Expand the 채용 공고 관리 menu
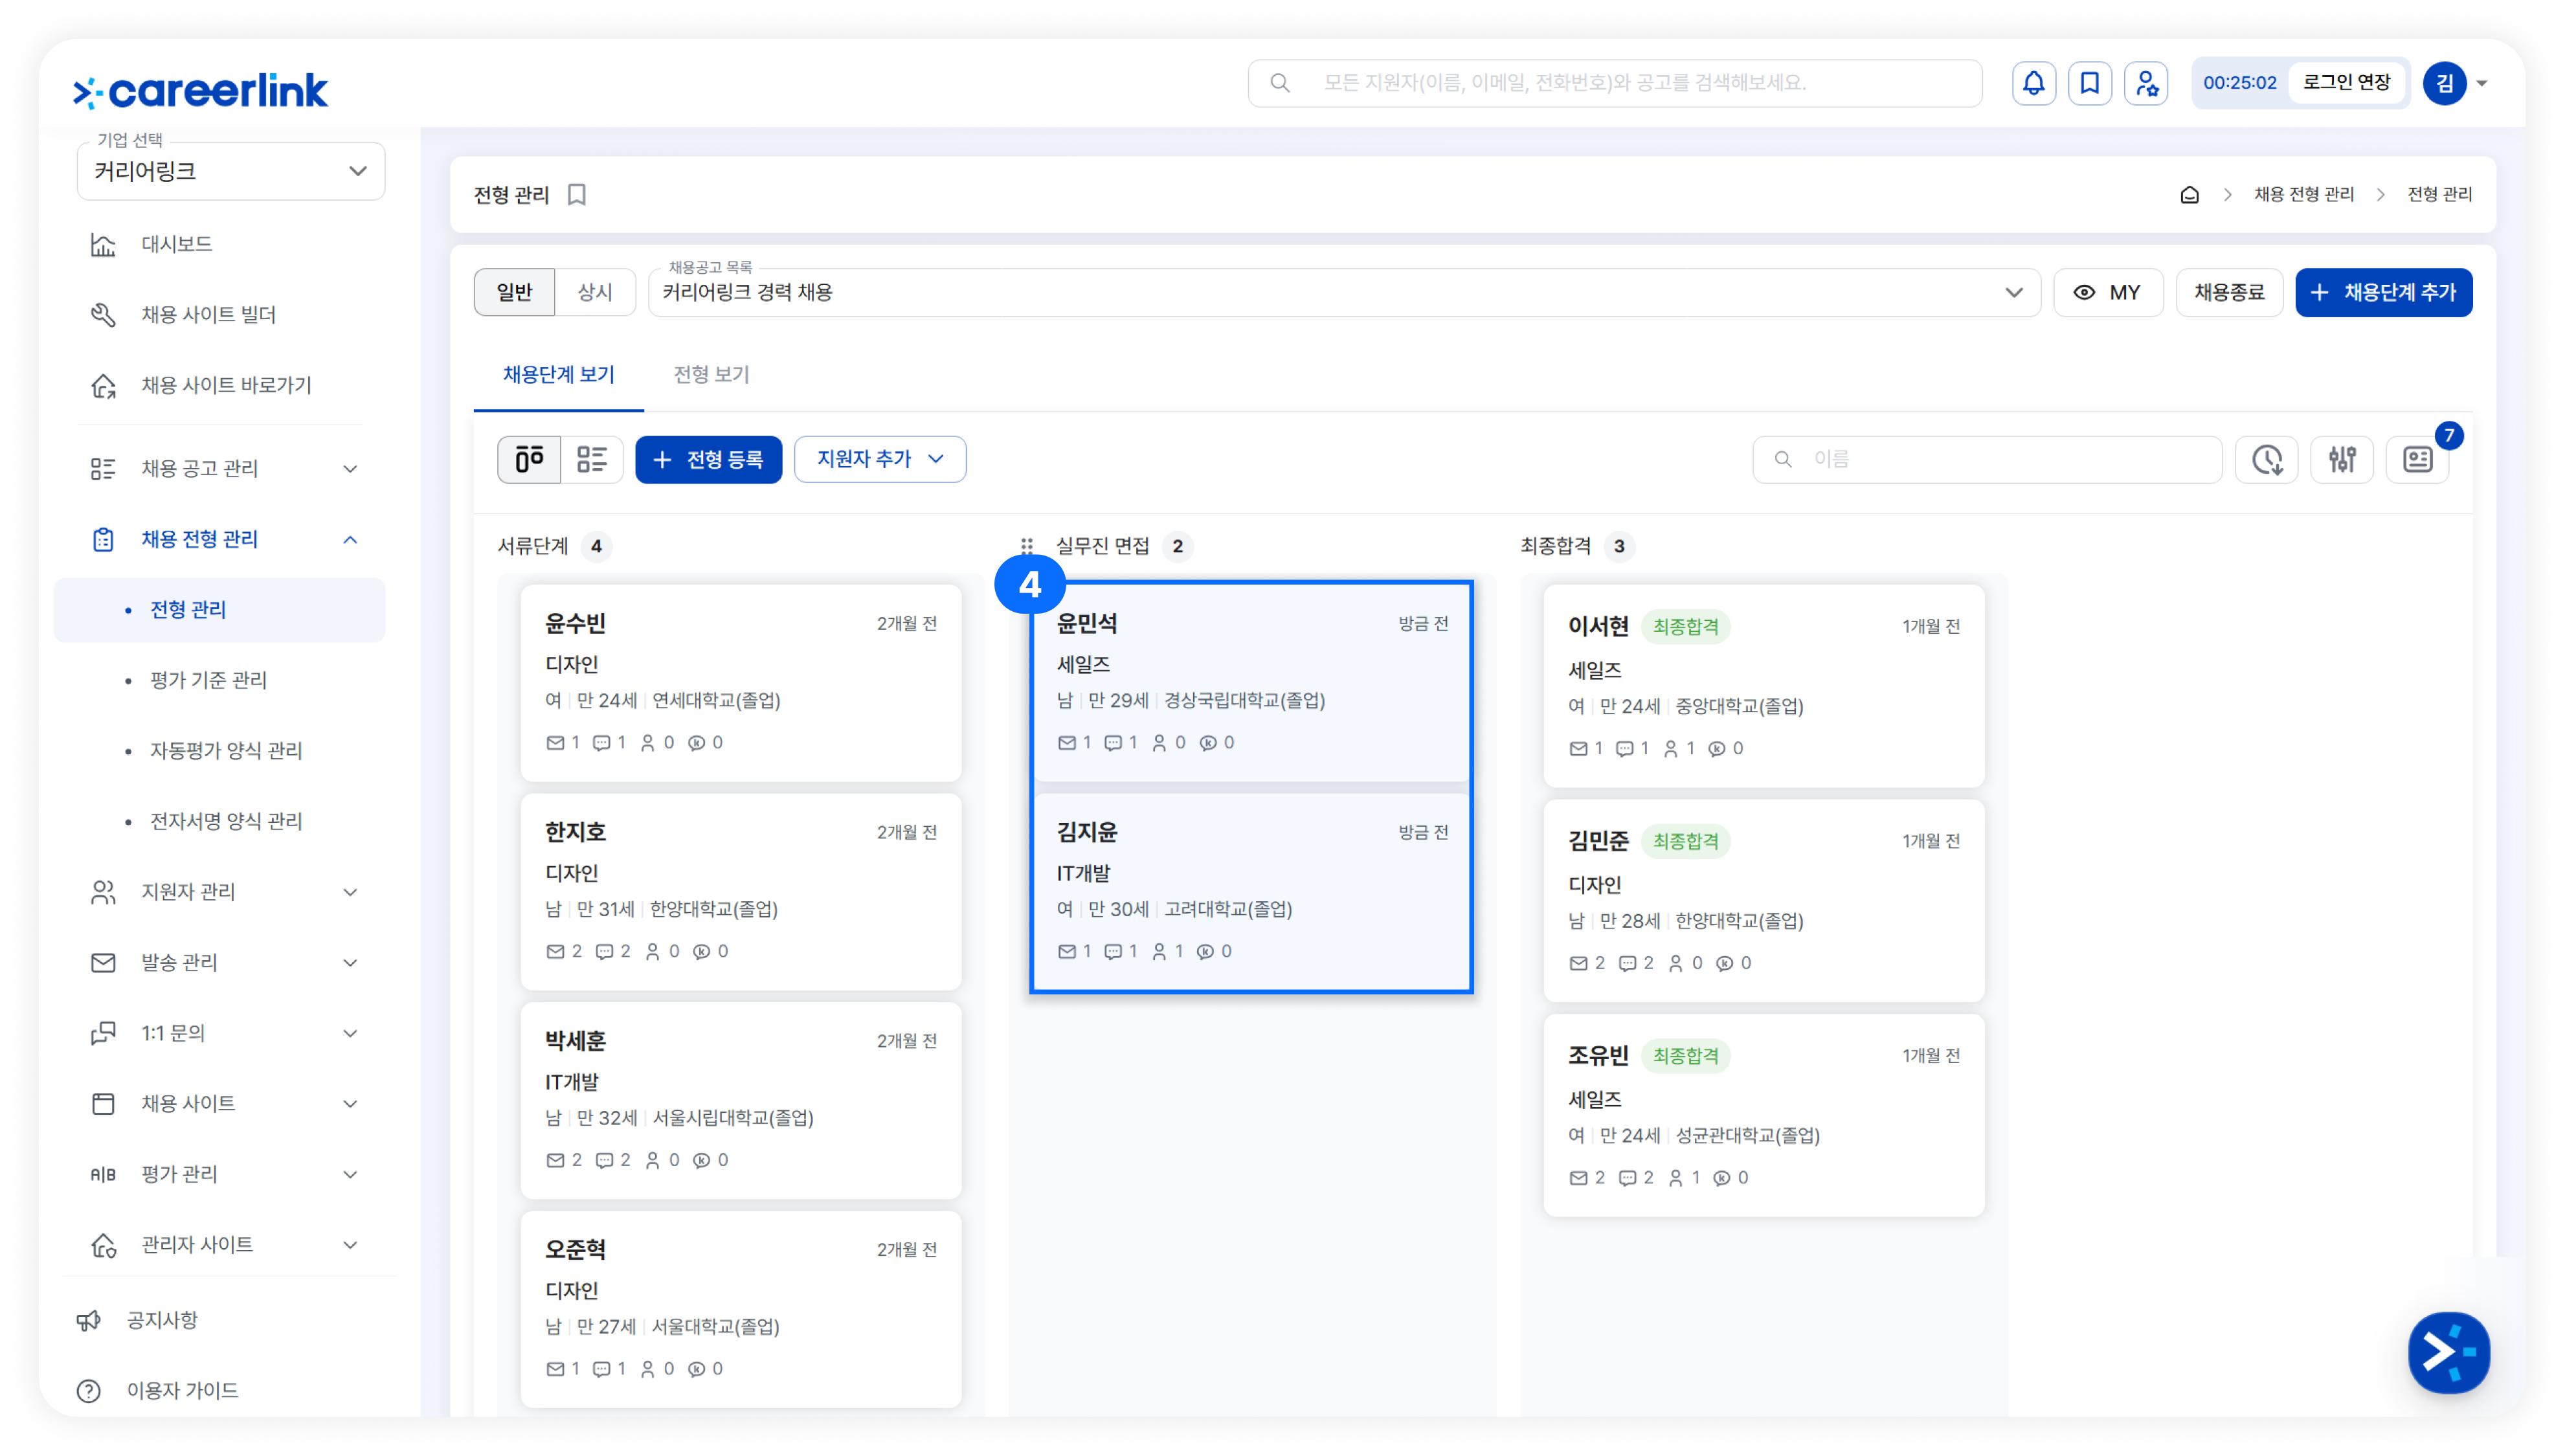 (350, 468)
